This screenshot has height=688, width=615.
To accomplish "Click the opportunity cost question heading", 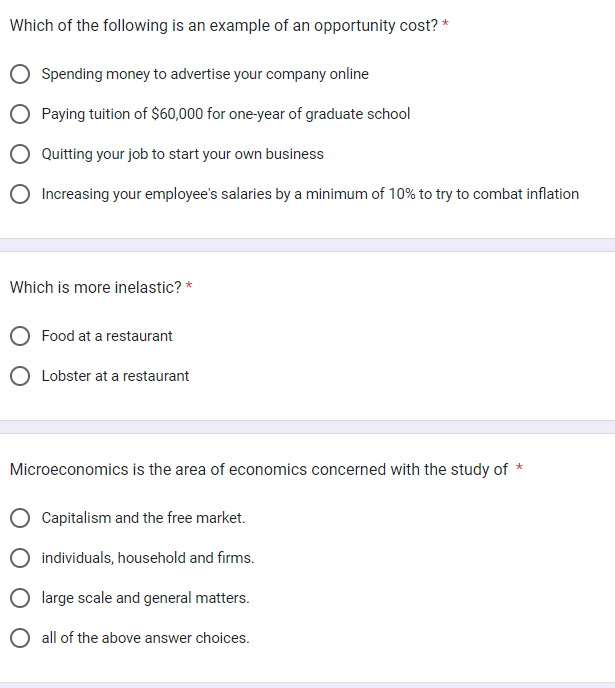I will coord(224,25).
